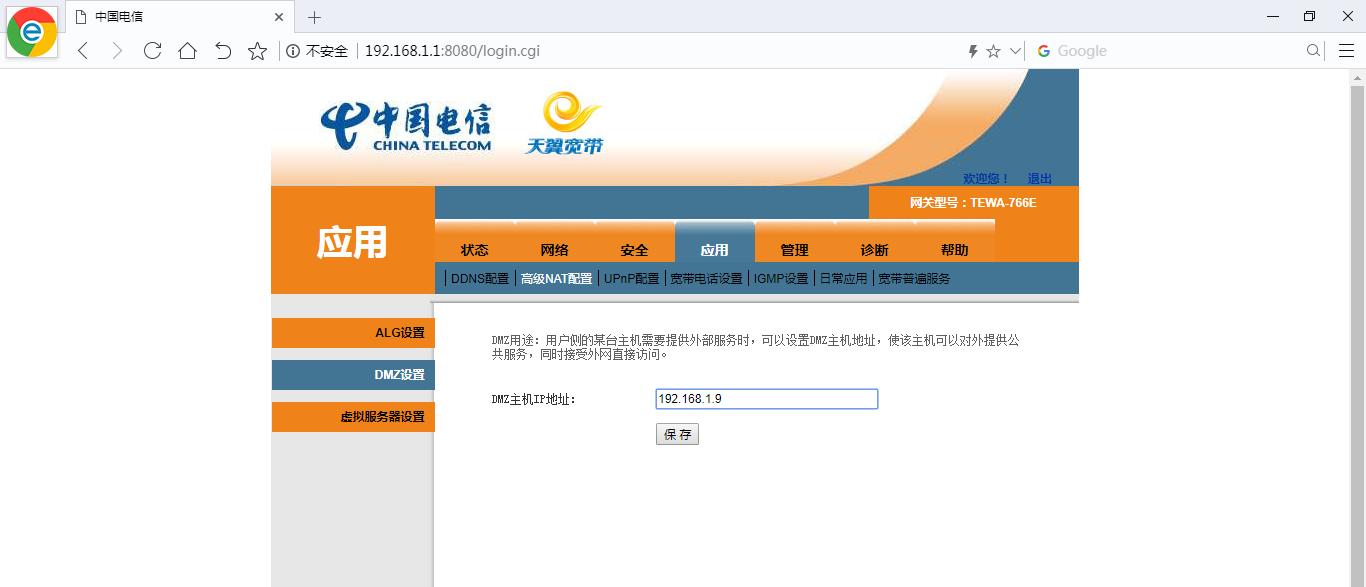Switch to the 管理 tab

point(795,249)
